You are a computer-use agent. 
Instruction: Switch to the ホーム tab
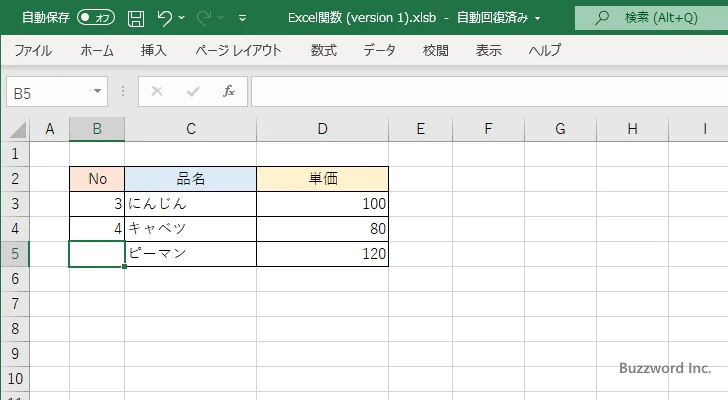click(97, 50)
